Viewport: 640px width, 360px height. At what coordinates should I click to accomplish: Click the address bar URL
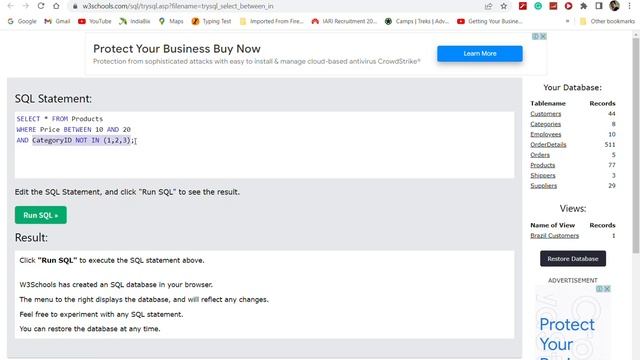point(178,6)
